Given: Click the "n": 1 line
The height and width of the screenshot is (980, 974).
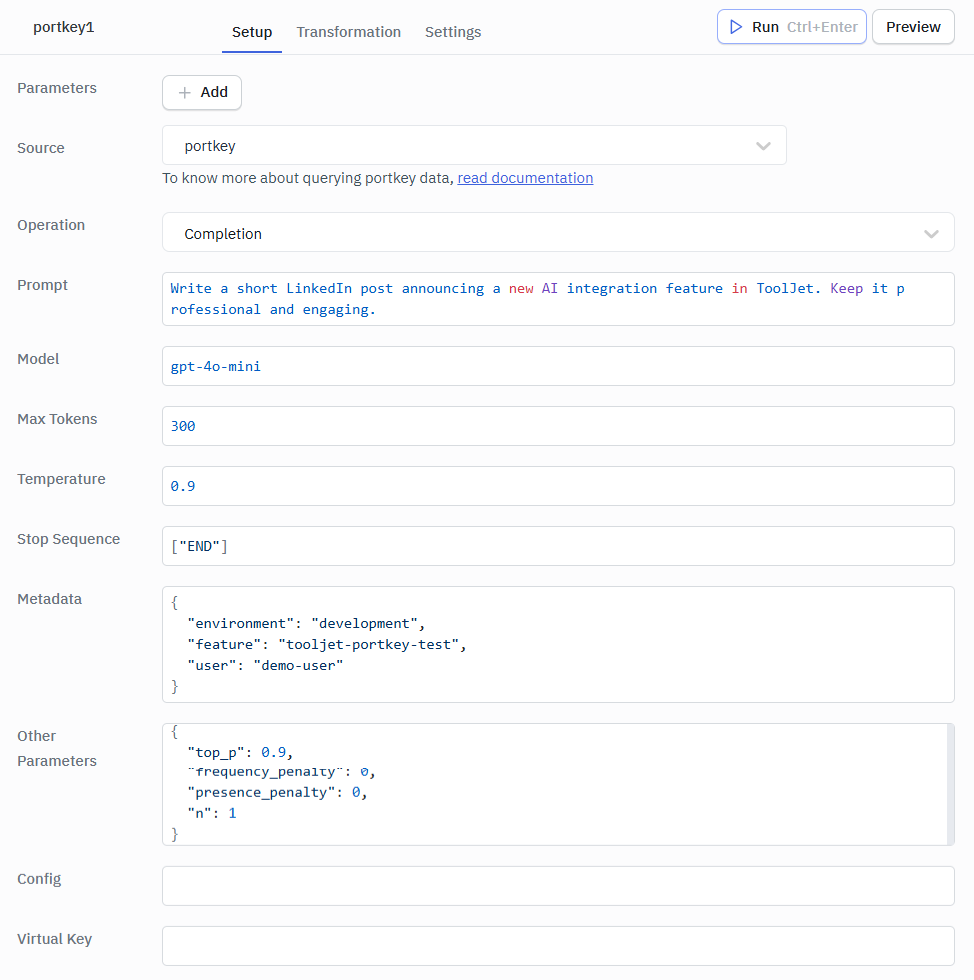Looking at the screenshot, I should coord(212,813).
